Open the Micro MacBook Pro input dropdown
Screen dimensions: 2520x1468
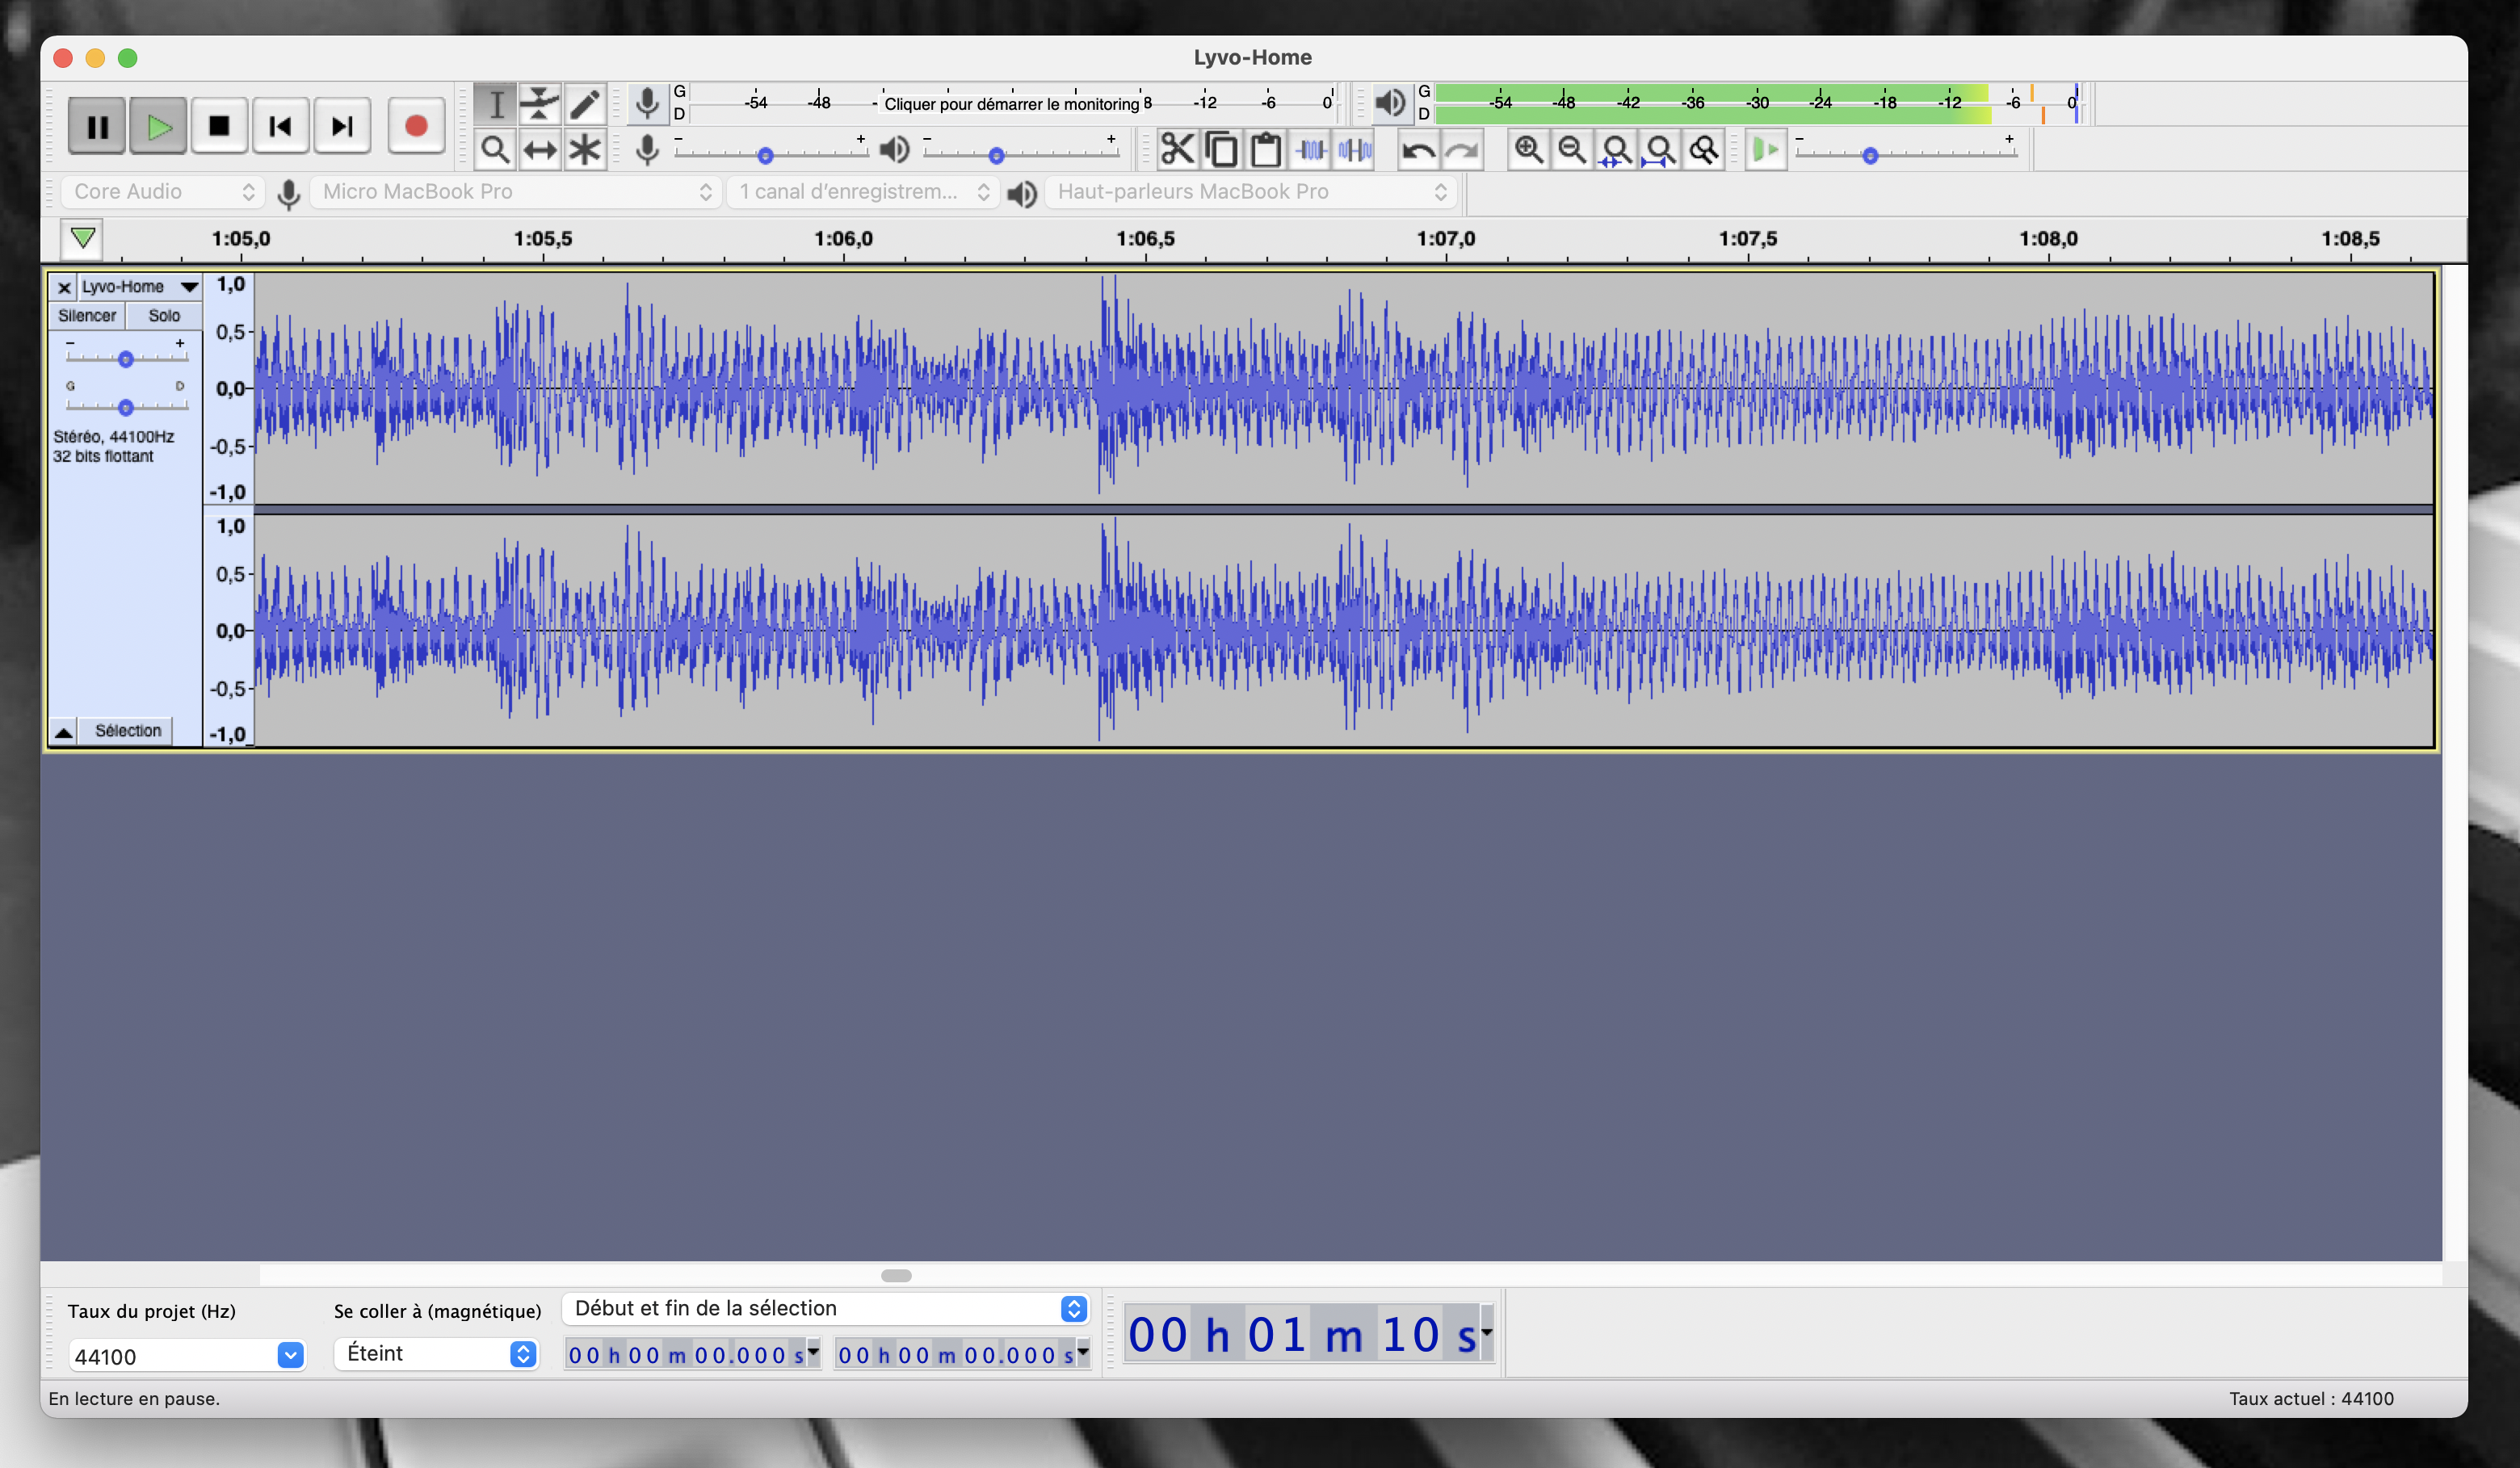(x=515, y=191)
